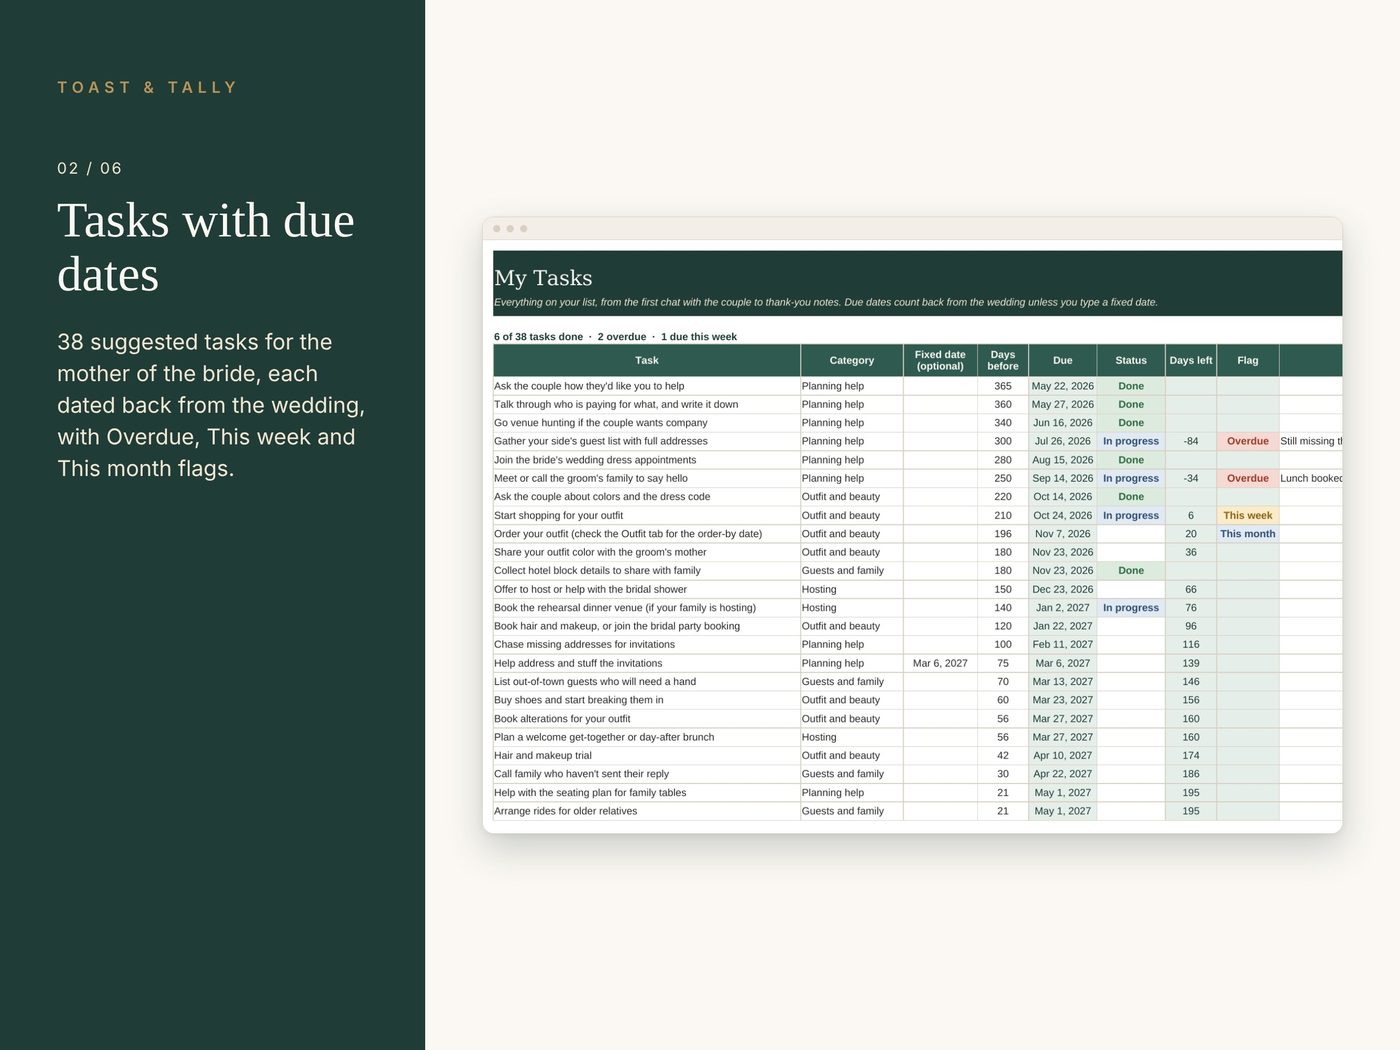This screenshot has width=1400, height=1050.
Task: Select the 'Share your outfit color' task
Action: click(x=647, y=552)
